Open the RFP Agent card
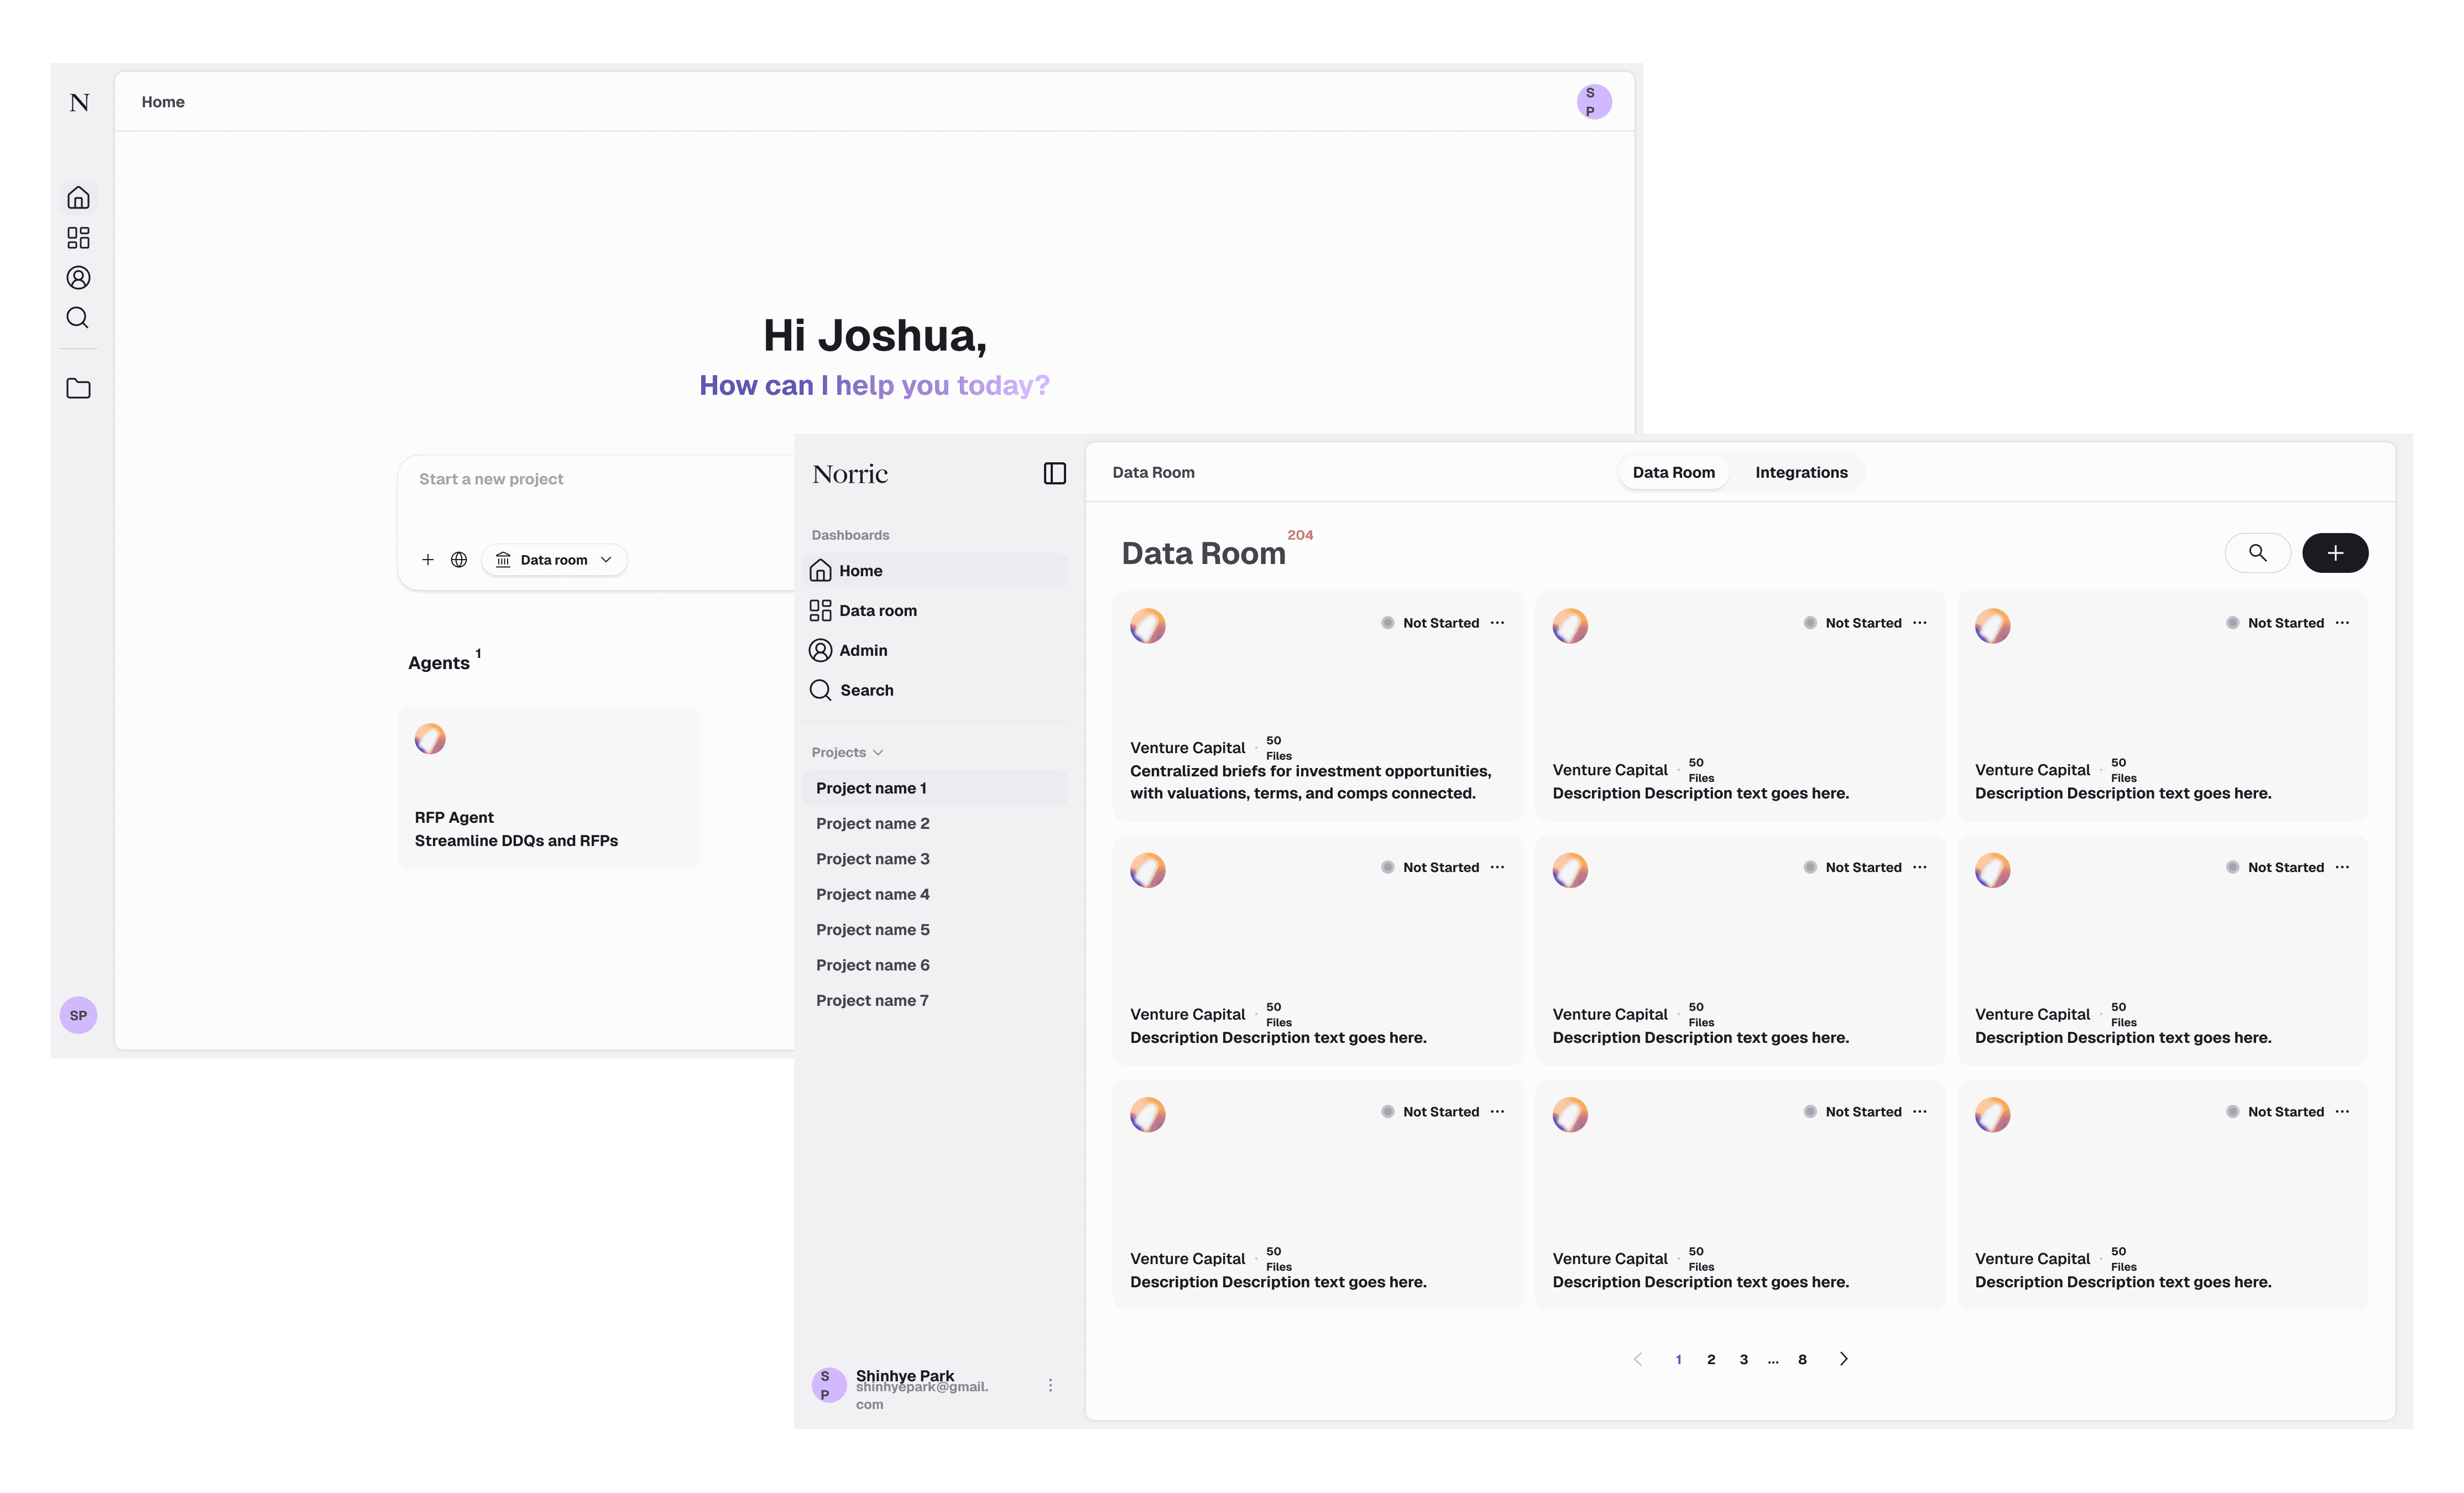 point(548,788)
